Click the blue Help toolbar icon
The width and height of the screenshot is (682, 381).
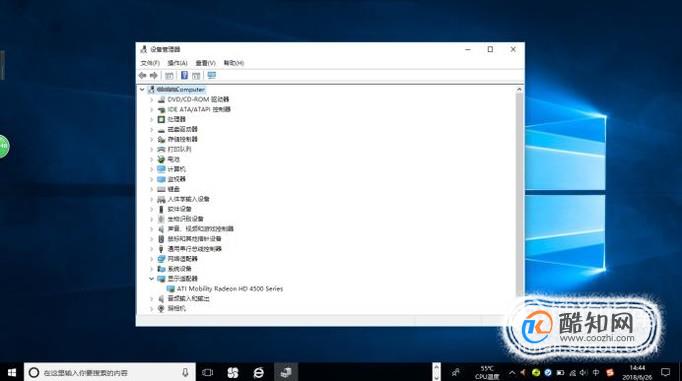184,76
